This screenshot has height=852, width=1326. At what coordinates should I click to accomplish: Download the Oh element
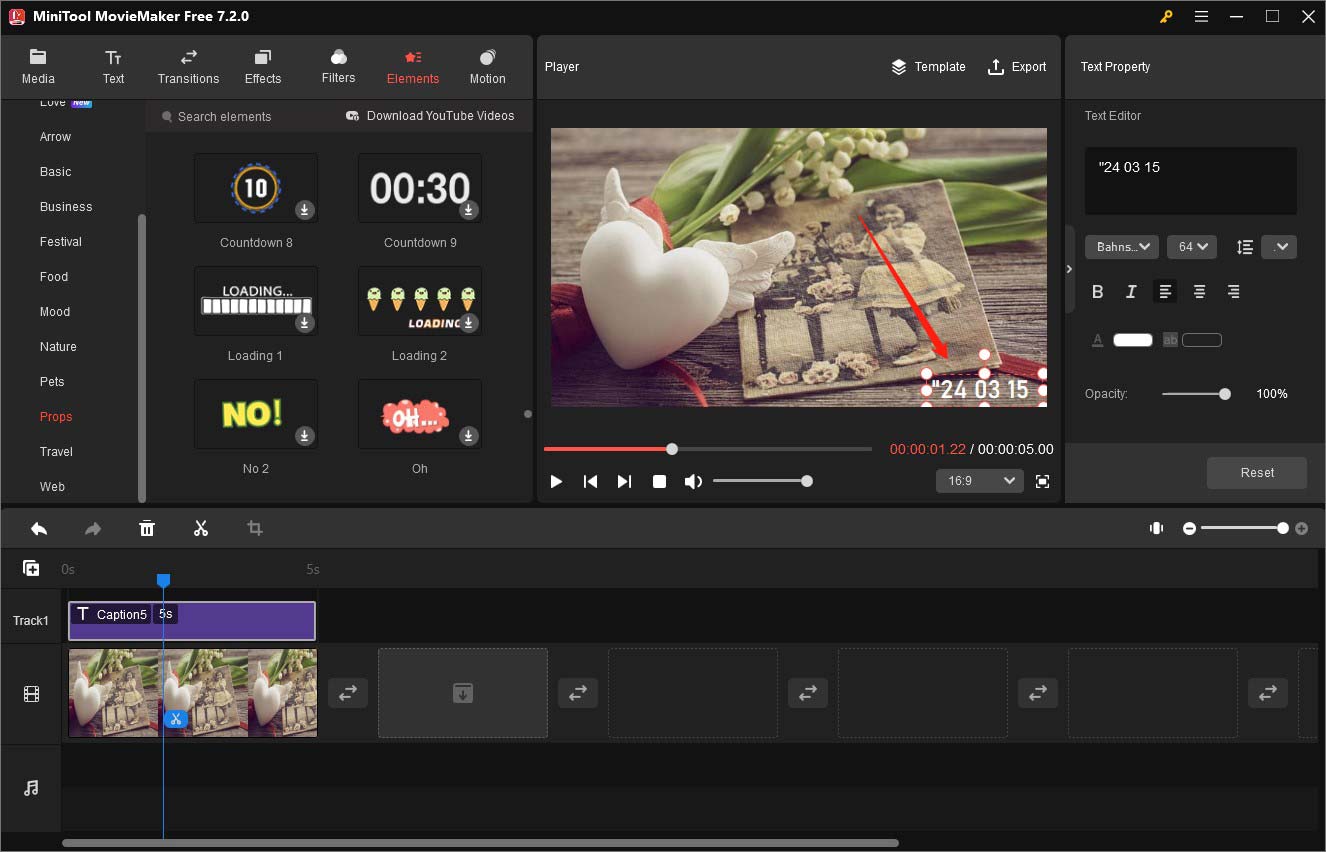[x=469, y=436]
